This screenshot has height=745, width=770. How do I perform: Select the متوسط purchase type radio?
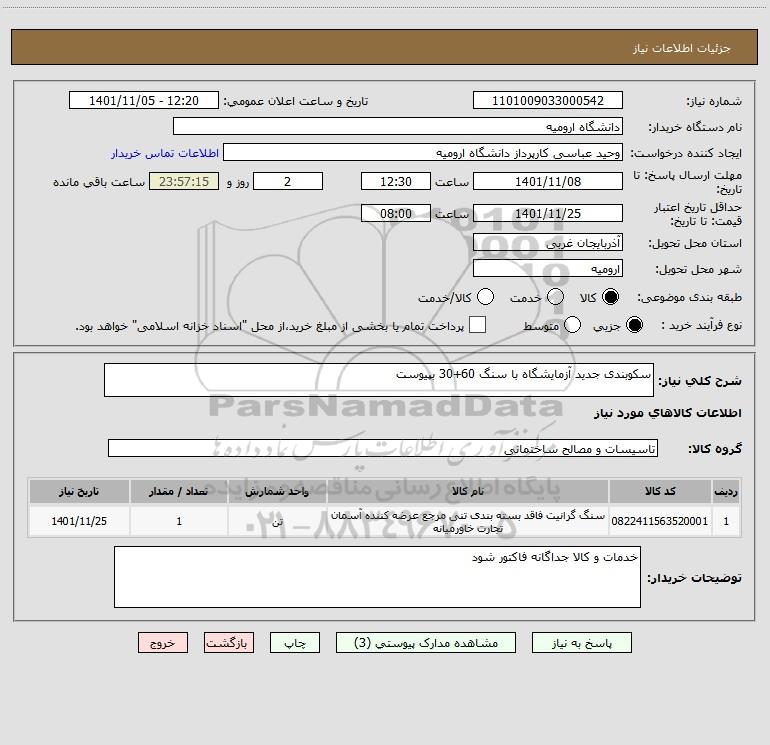click(x=572, y=325)
